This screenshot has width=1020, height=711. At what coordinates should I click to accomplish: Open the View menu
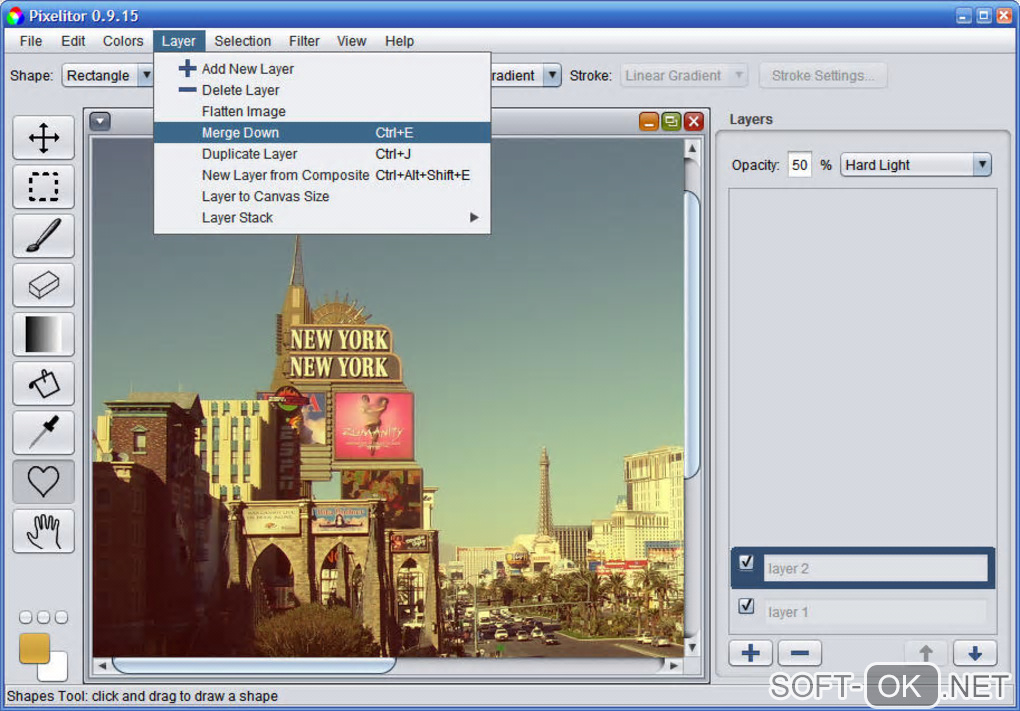coord(351,41)
